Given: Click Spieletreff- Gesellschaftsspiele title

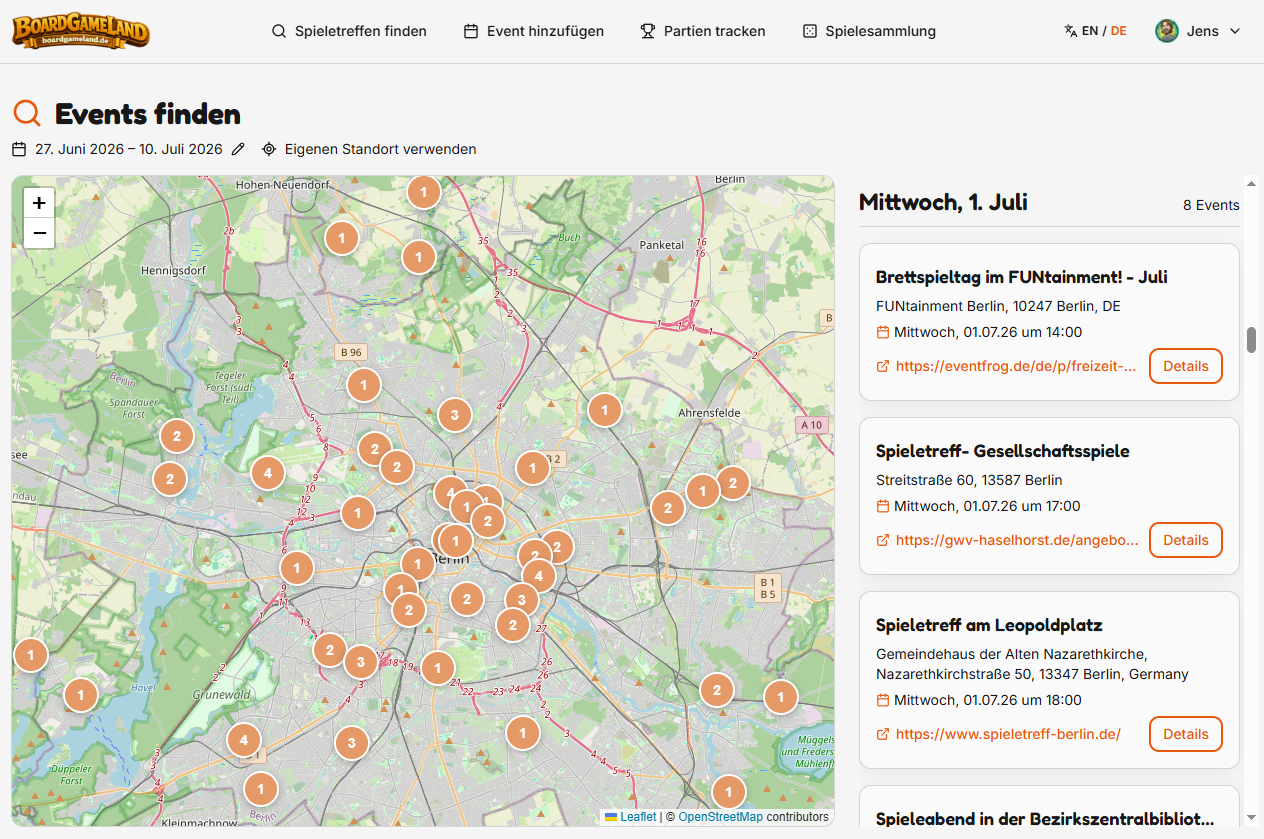Looking at the screenshot, I should [x=1003, y=451].
